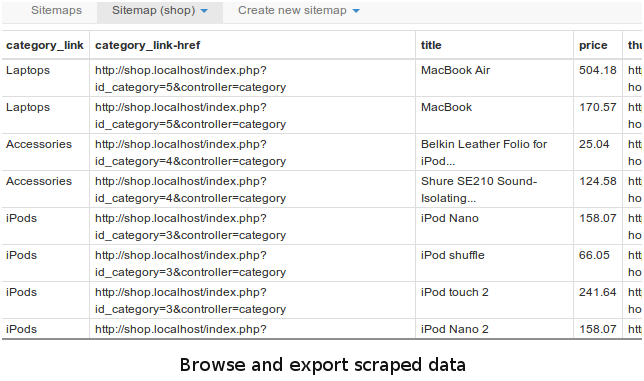Click category href URL in iPod touch 2 row
644x381 pixels.
coord(191,300)
